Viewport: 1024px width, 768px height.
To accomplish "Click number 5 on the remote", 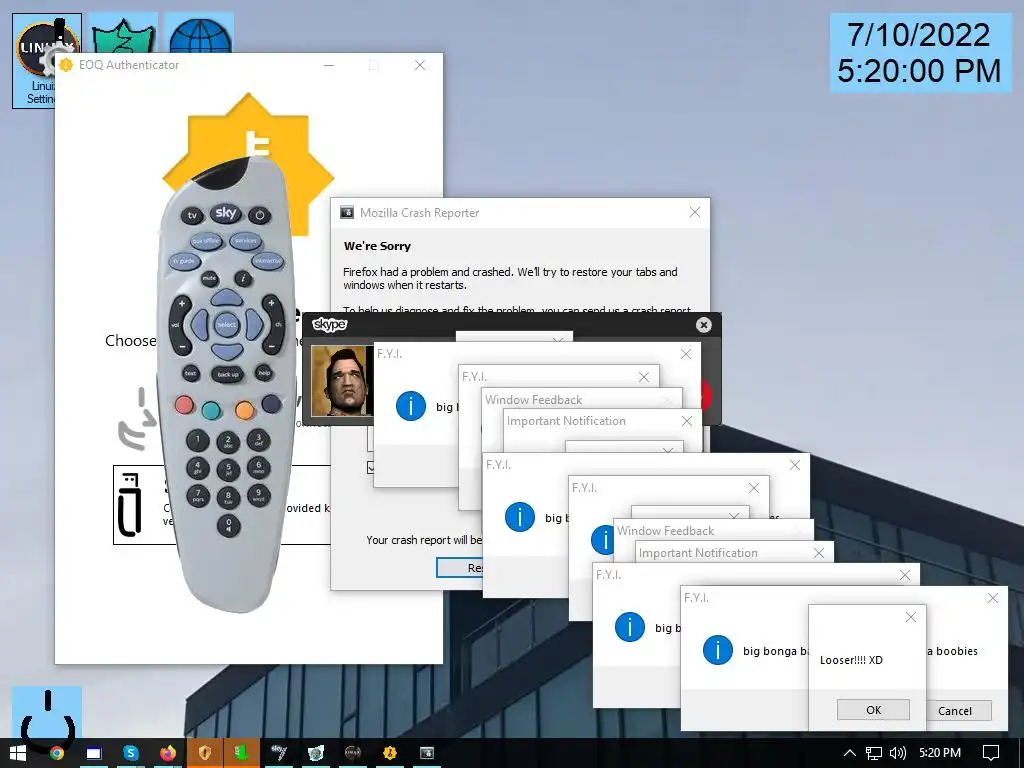I will [x=228, y=469].
